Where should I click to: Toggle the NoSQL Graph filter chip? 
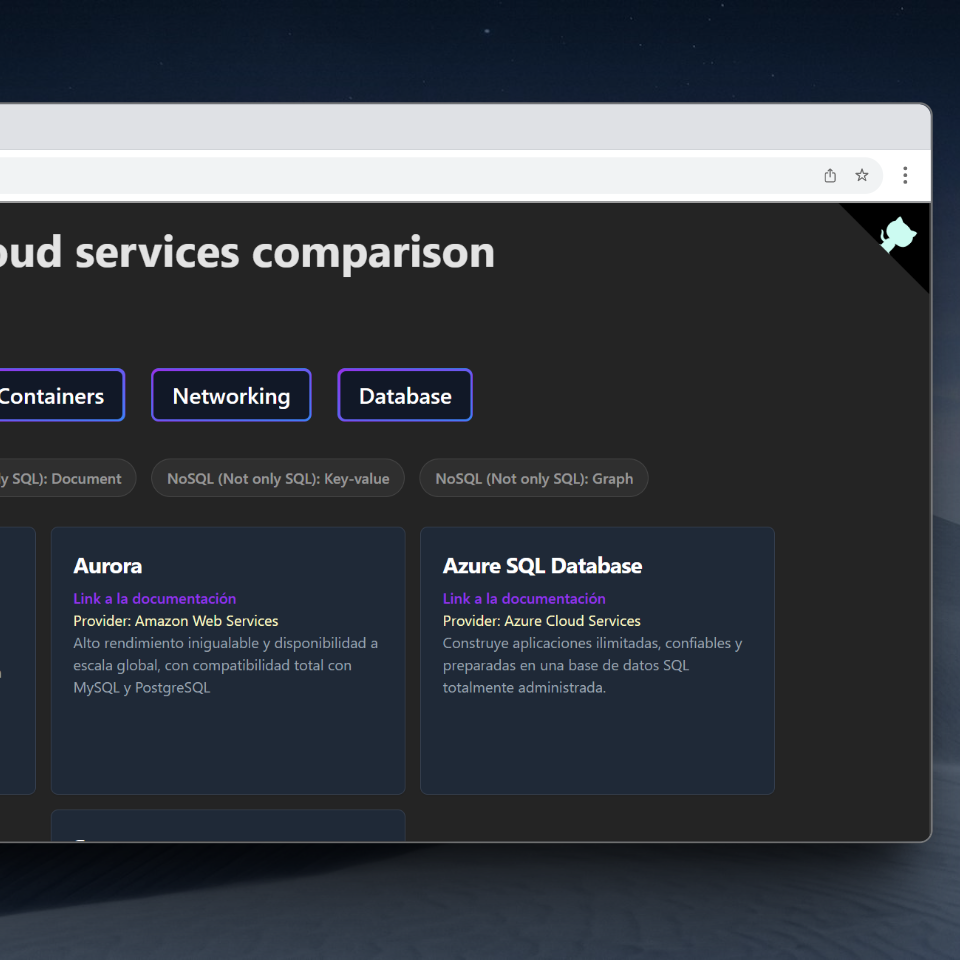(534, 478)
